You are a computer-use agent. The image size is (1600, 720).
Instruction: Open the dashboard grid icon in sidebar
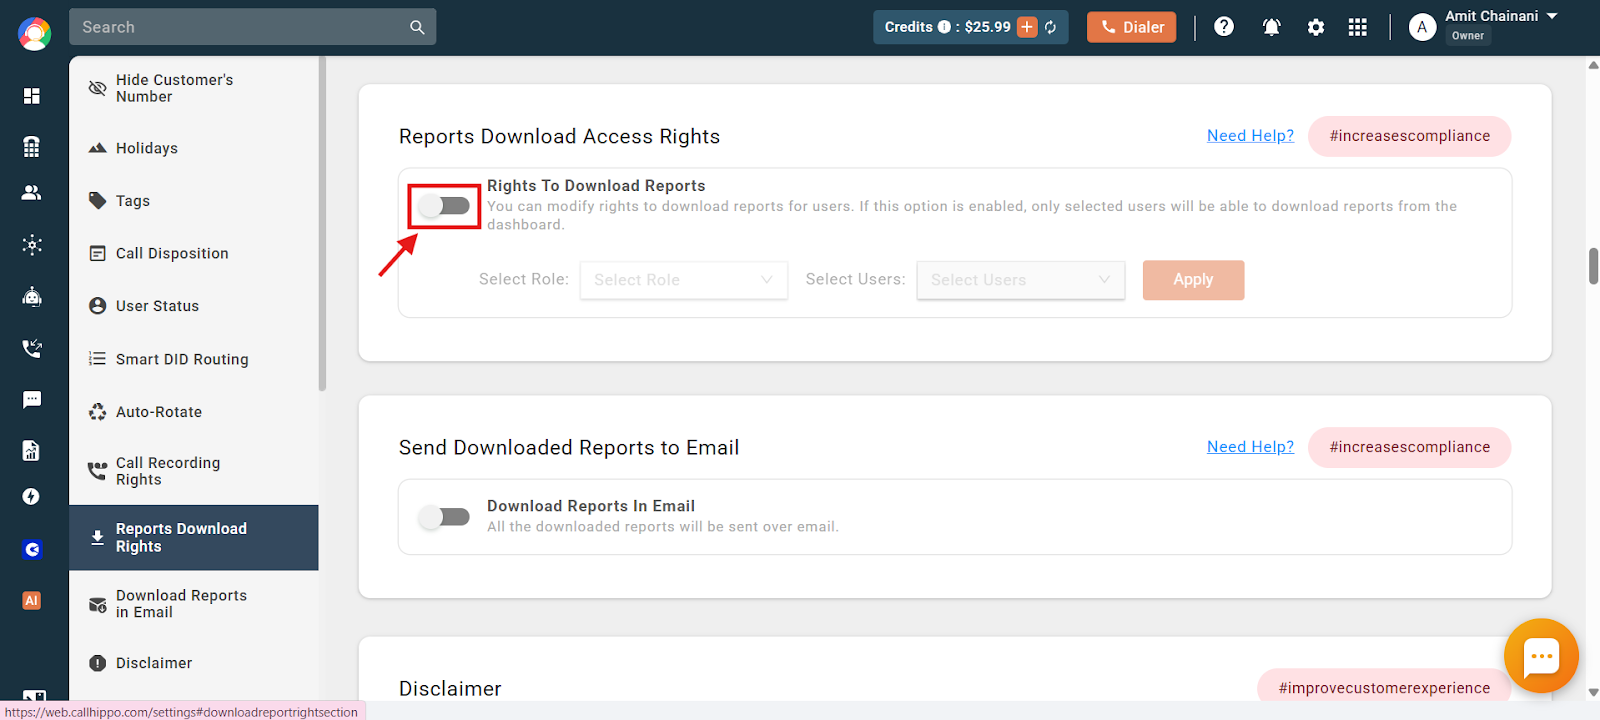32,96
